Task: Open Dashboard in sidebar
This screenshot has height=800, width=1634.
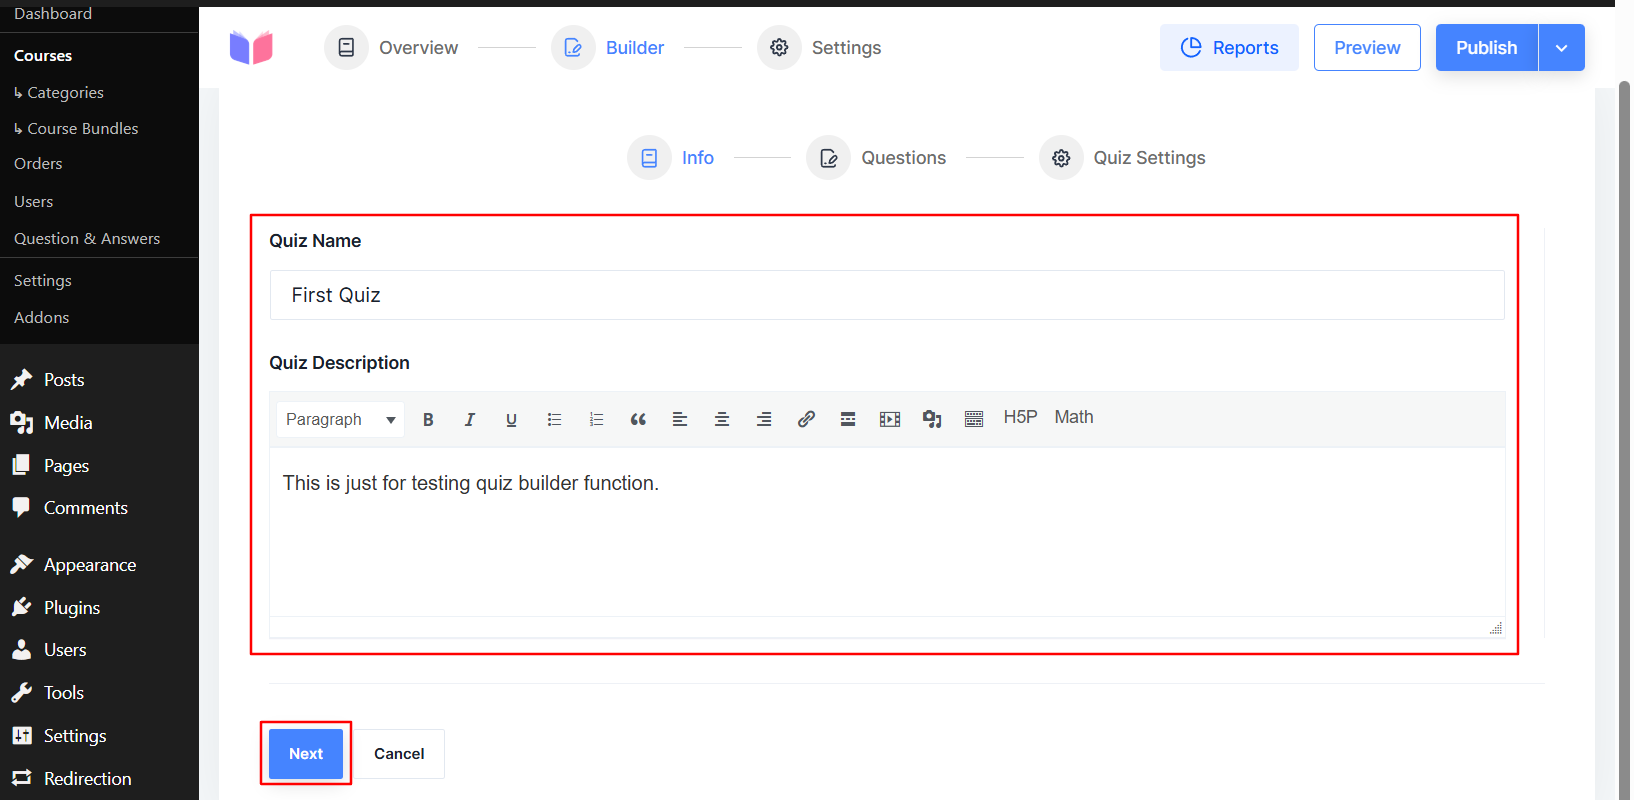Action: (53, 13)
